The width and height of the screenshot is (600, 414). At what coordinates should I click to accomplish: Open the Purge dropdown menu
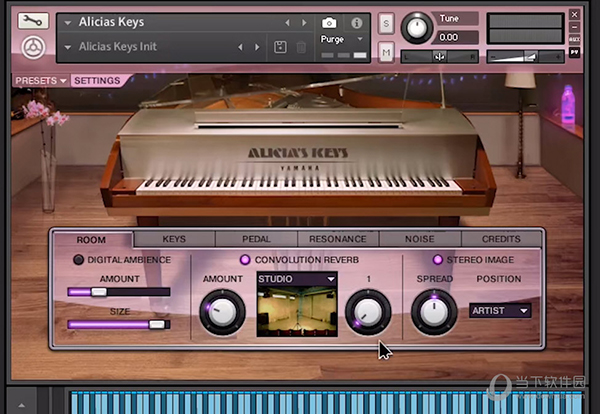tap(360, 39)
